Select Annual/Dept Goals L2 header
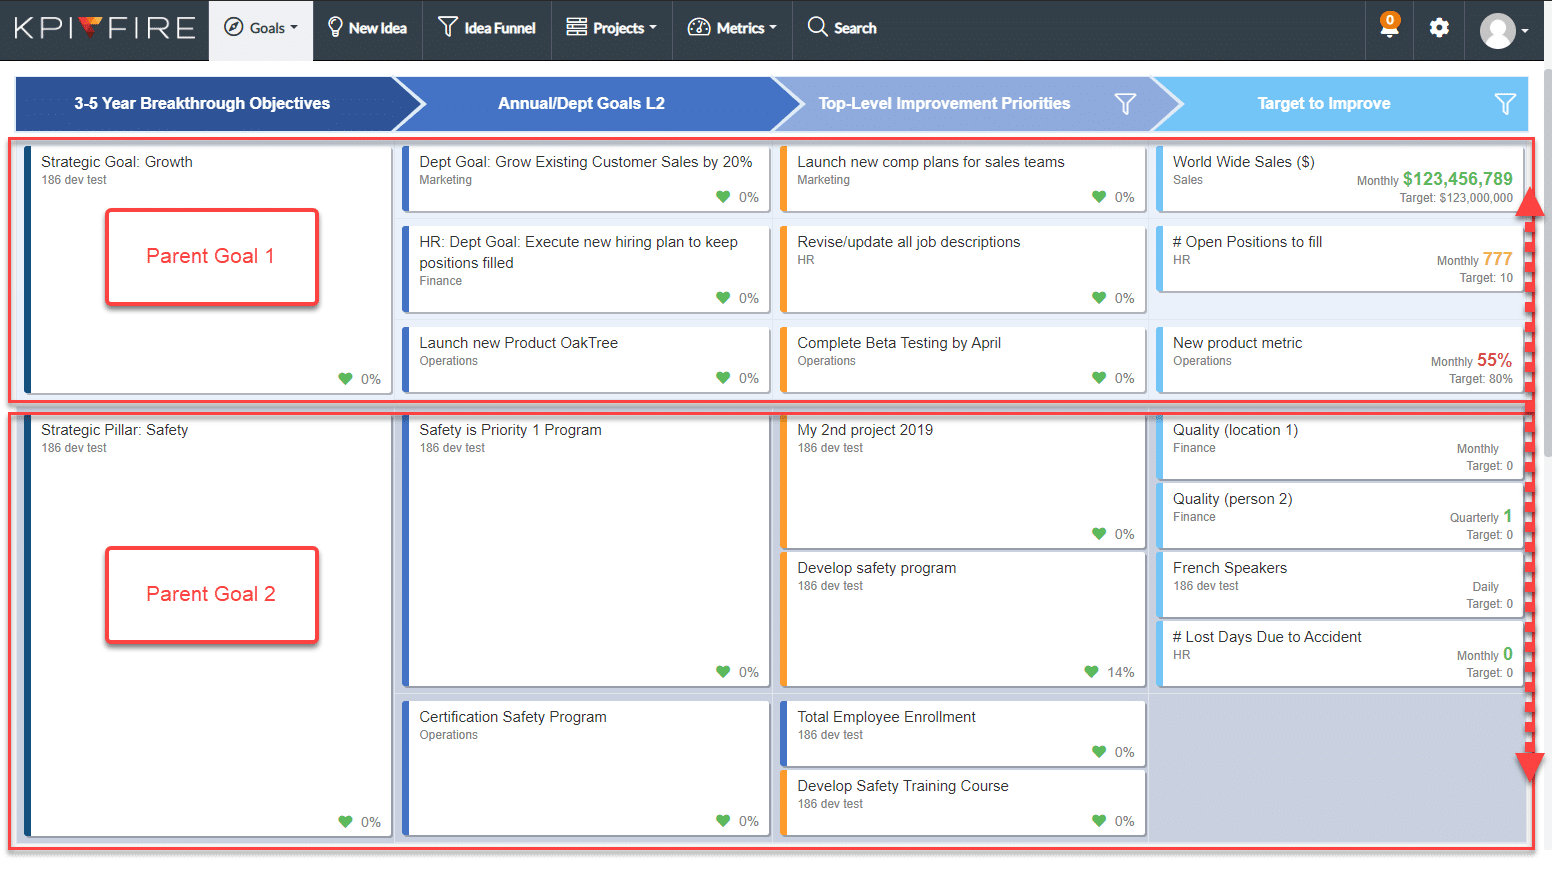 [581, 104]
